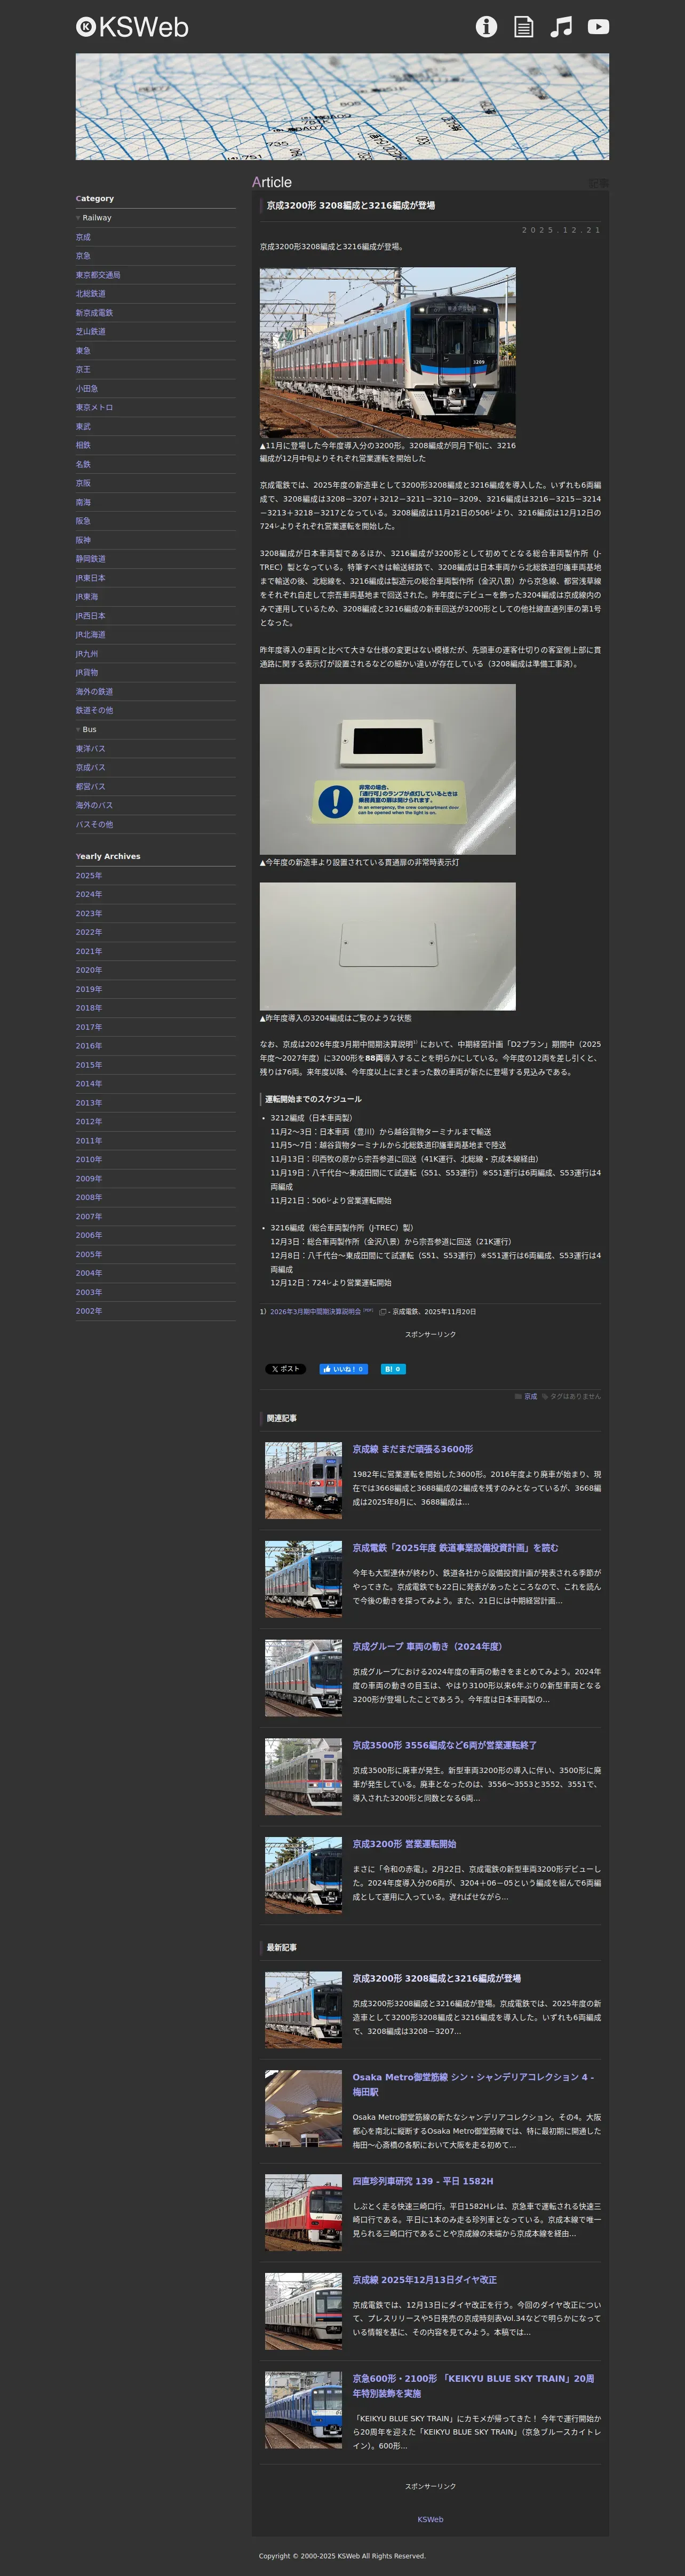Open the バスその他 category
Image resolution: width=685 pixels, height=2576 pixels.
[94, 824]
